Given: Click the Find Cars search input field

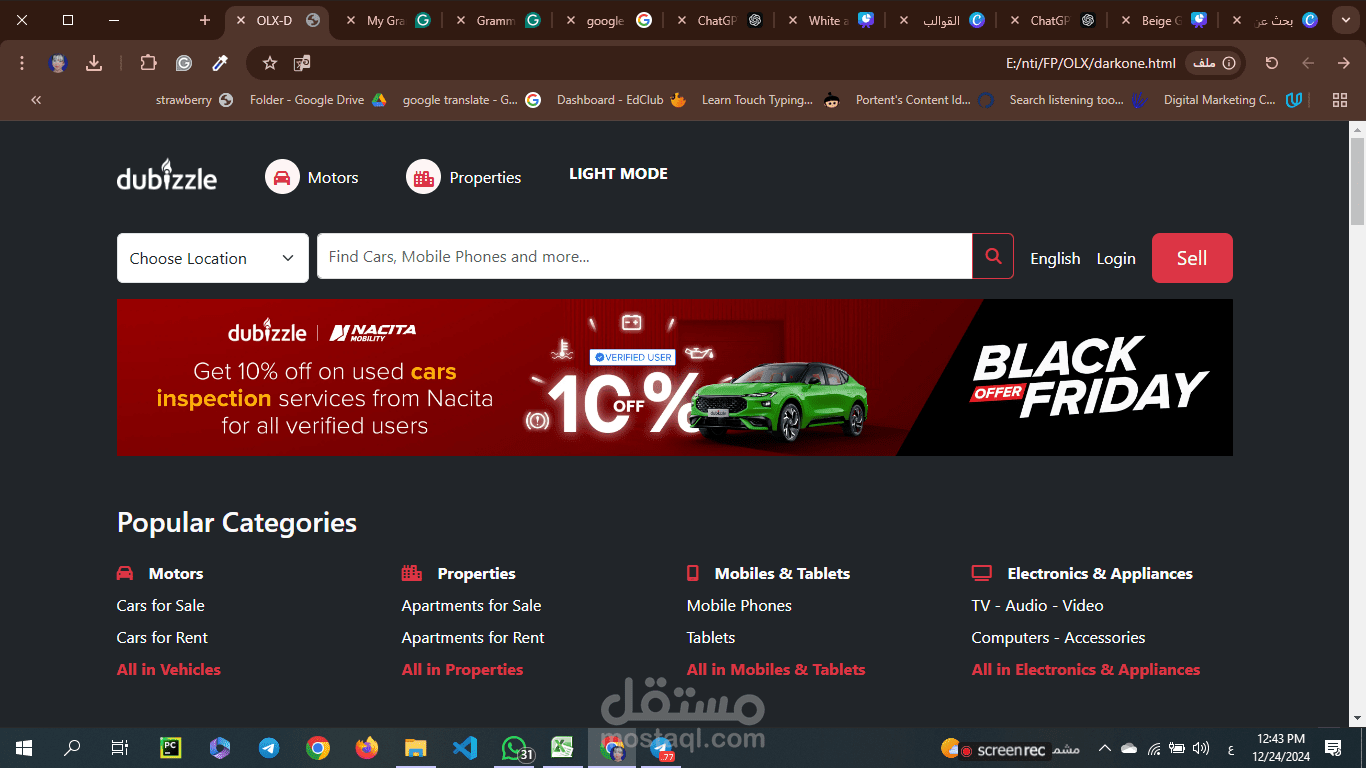Looking at the screenshot, I should pos(645,256).
